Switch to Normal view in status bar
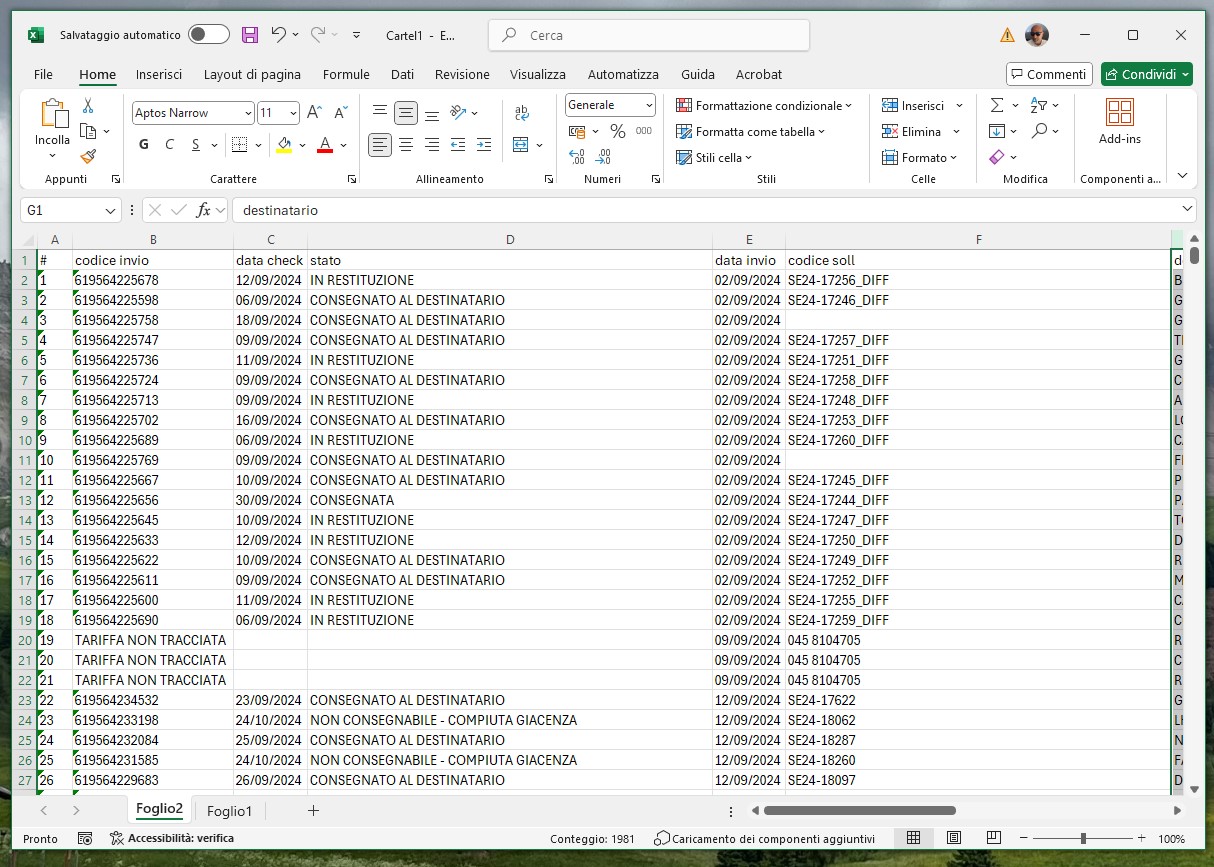1214x867 pixels. [913, 838]
